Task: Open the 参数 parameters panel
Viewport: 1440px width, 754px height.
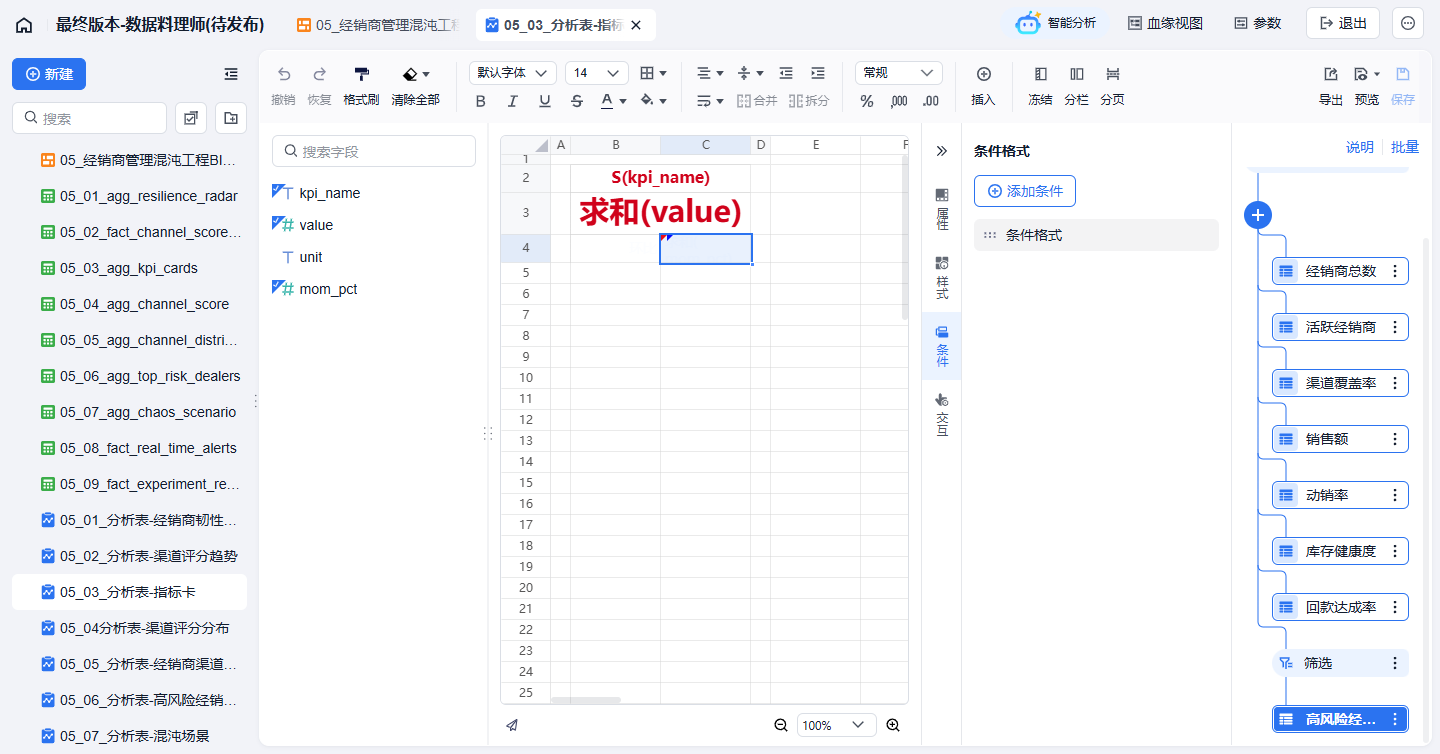Action: (1257, 23)
